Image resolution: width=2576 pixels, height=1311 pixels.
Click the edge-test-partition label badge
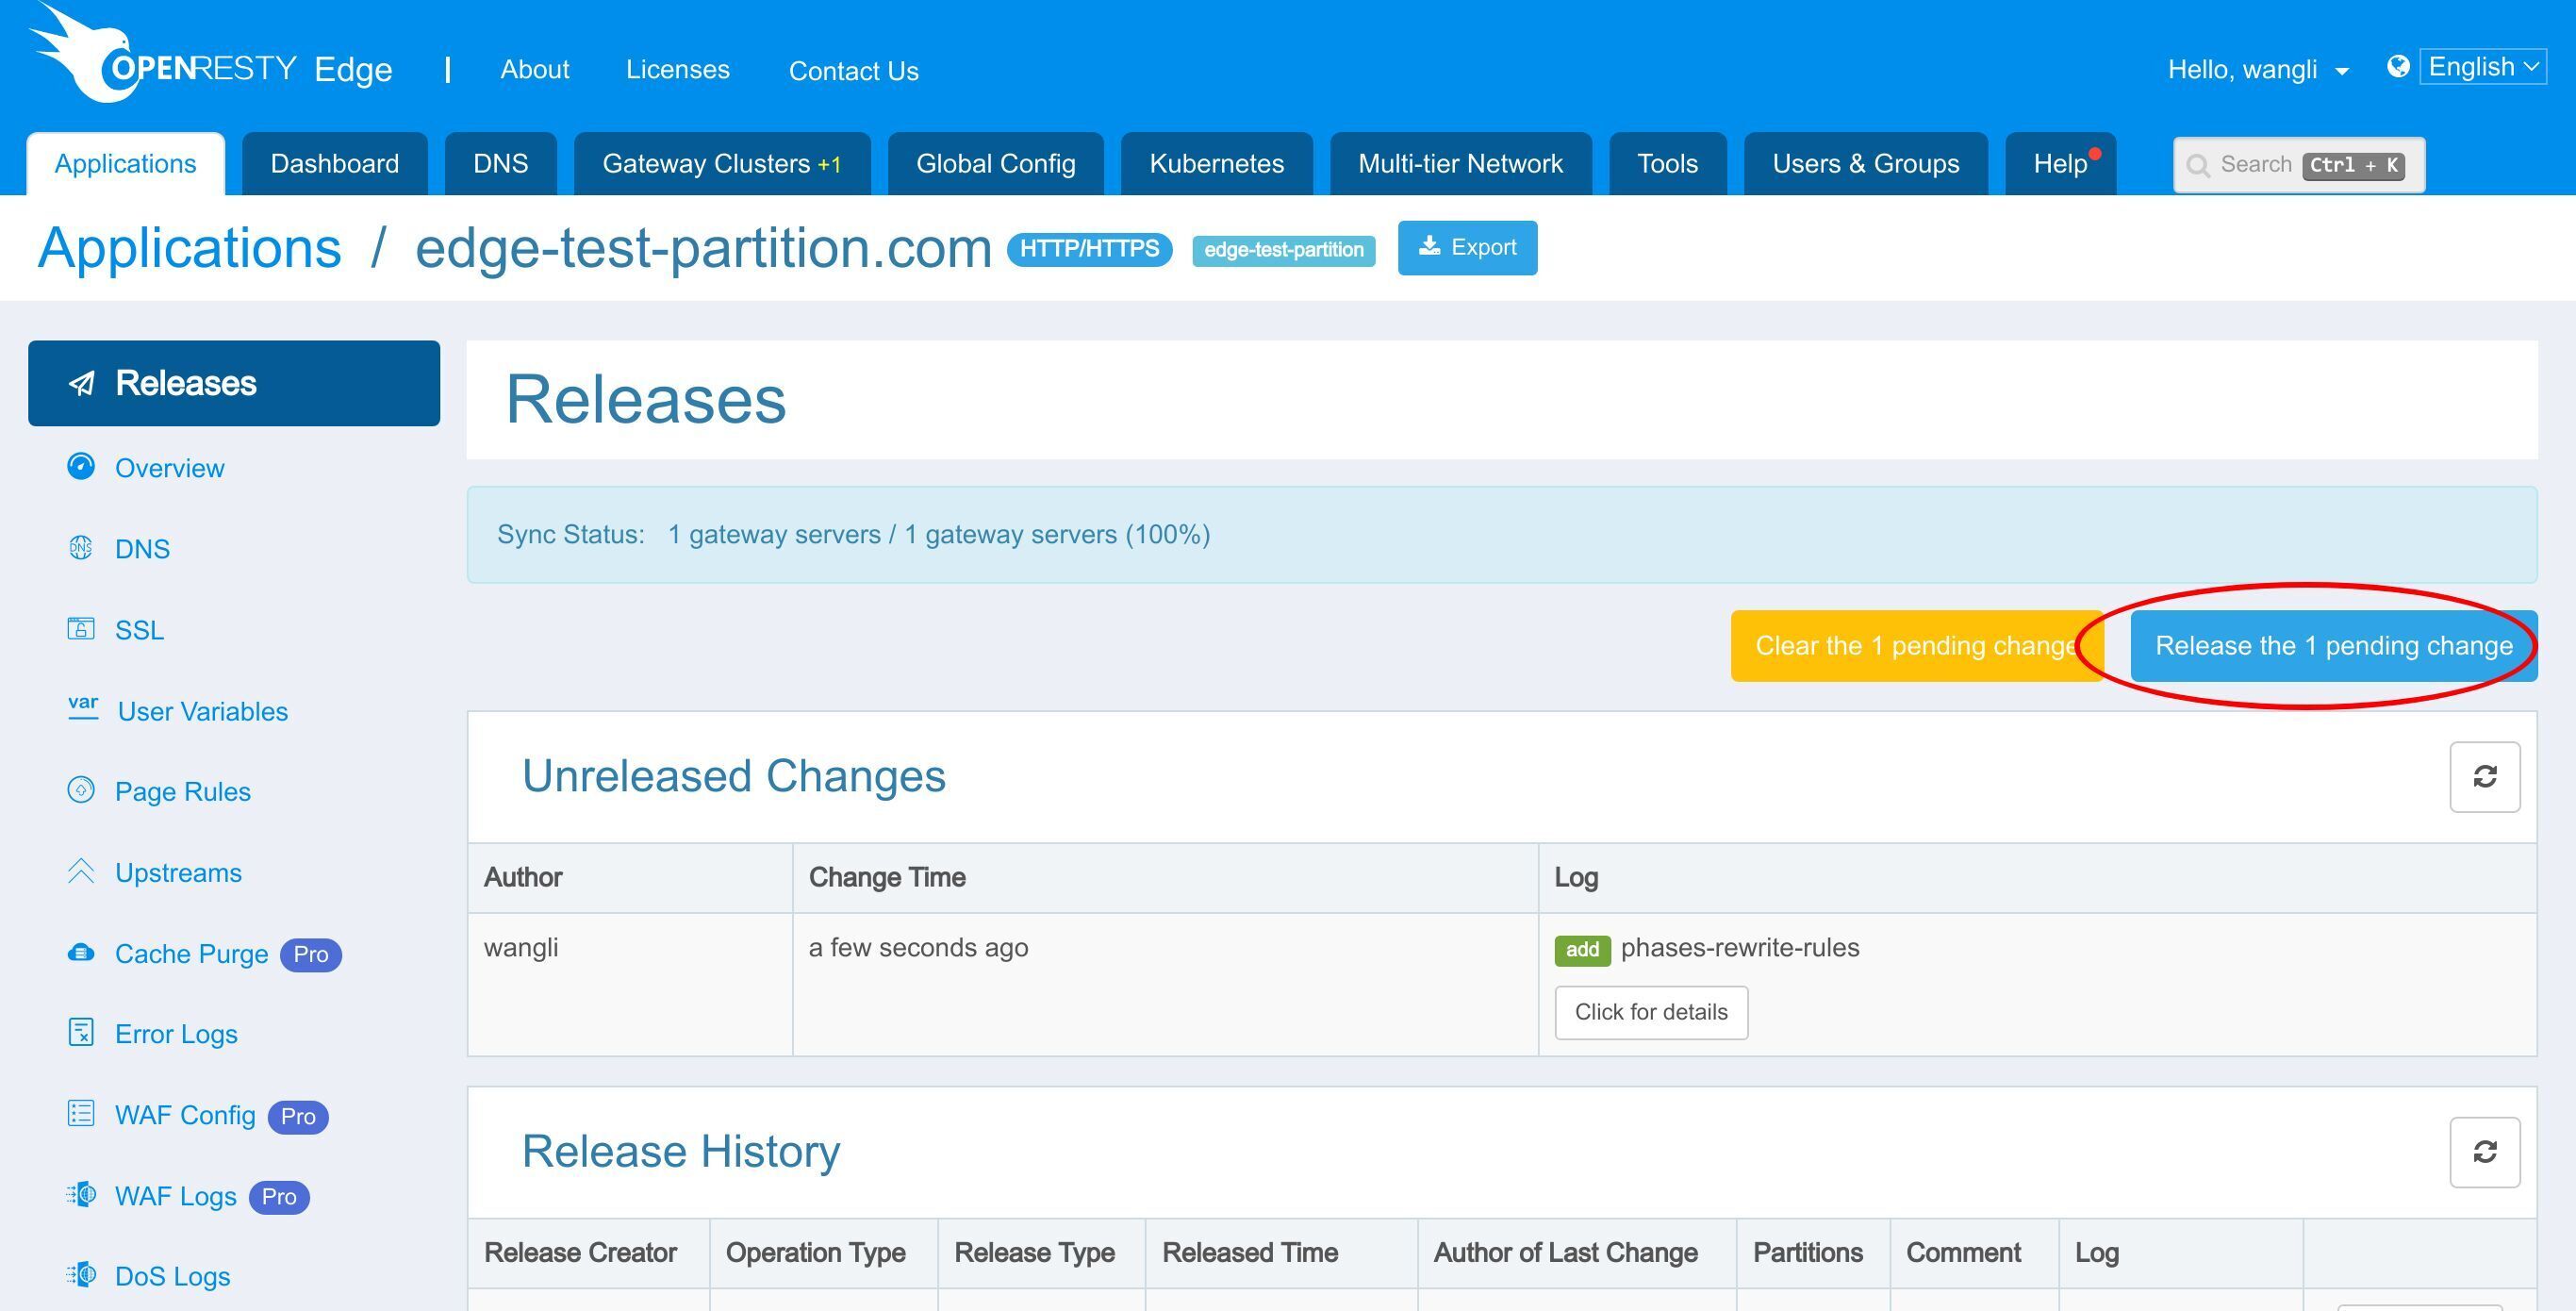coord(1283,250)
